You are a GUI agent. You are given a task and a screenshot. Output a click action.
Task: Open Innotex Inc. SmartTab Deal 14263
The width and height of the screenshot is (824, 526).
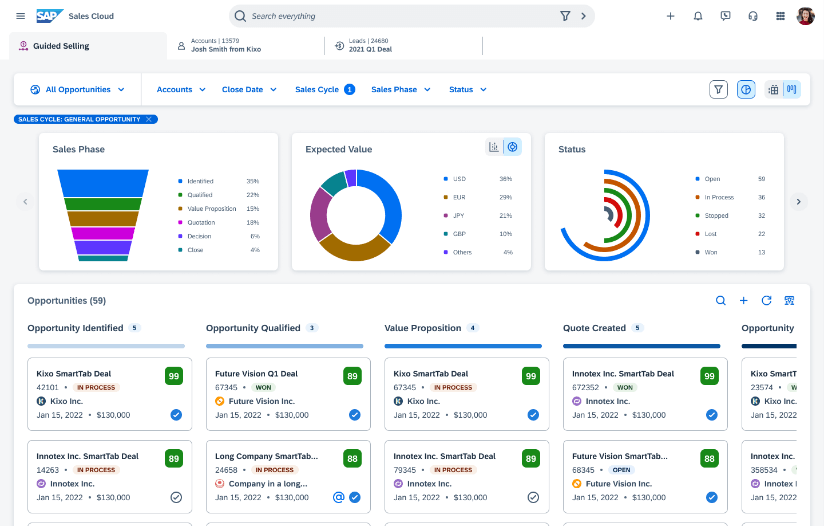point(109,477)
